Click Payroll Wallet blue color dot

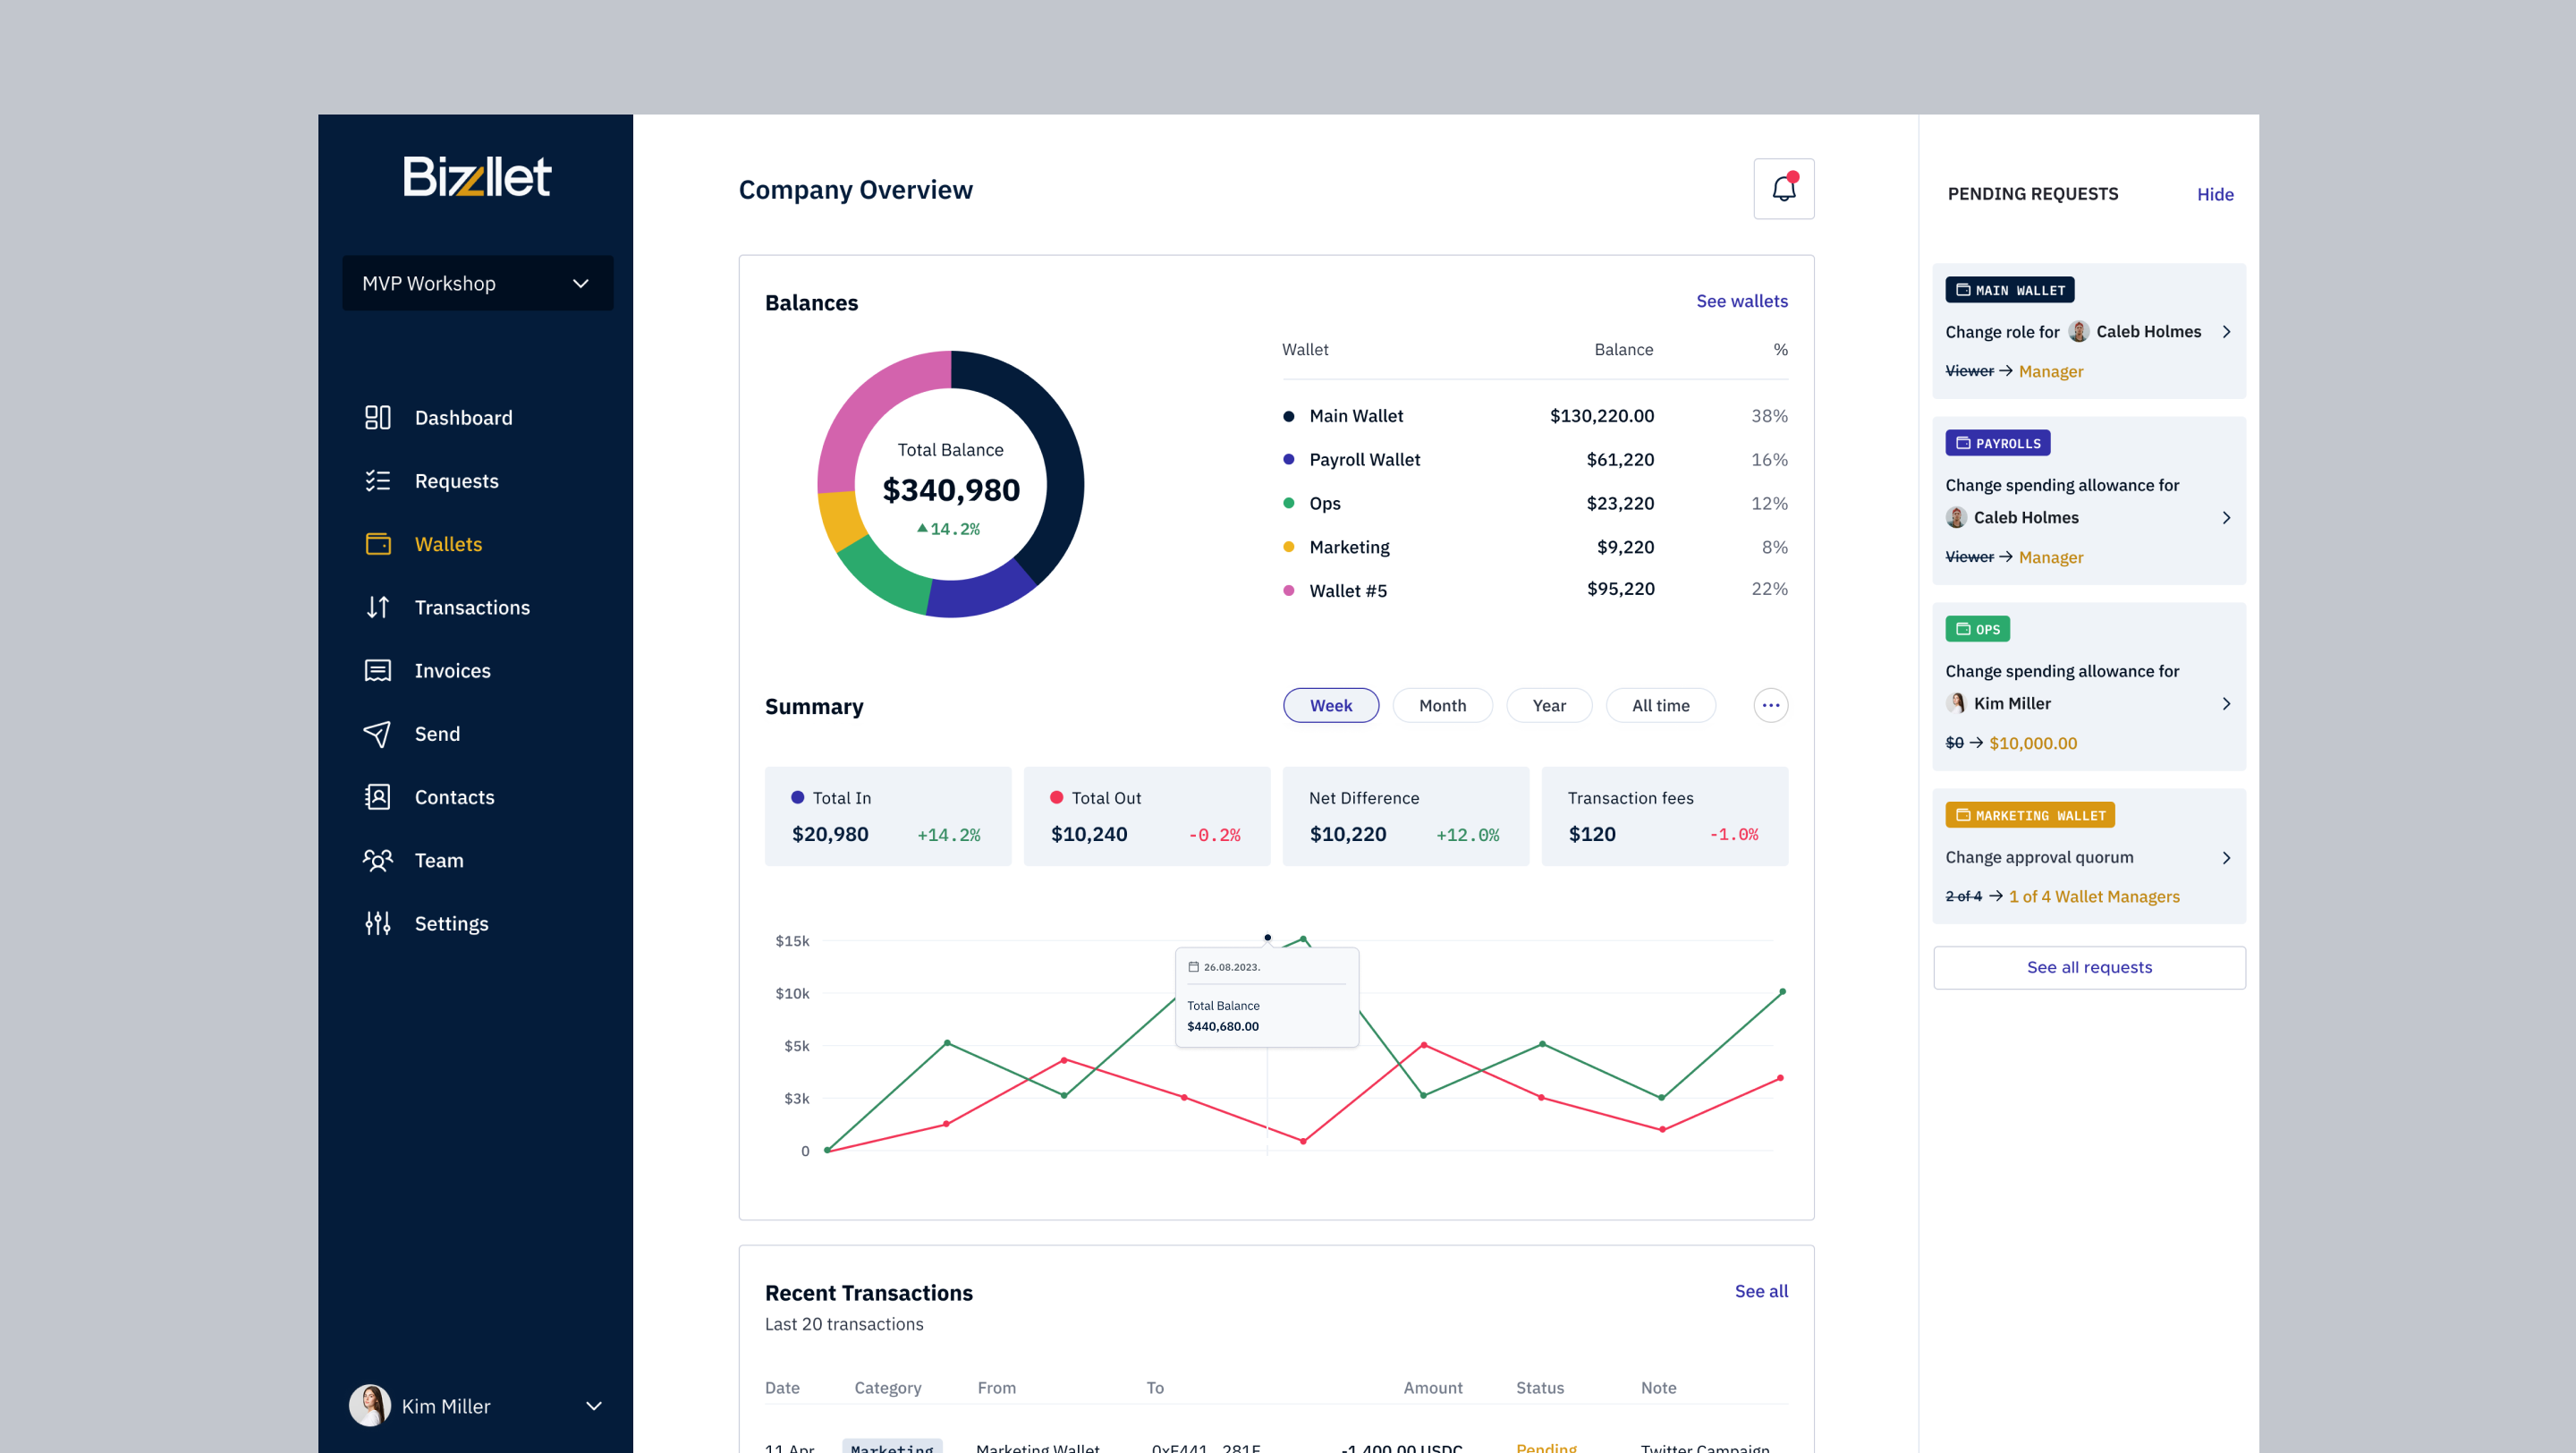pyautogui.click(x=1288, y=459)
